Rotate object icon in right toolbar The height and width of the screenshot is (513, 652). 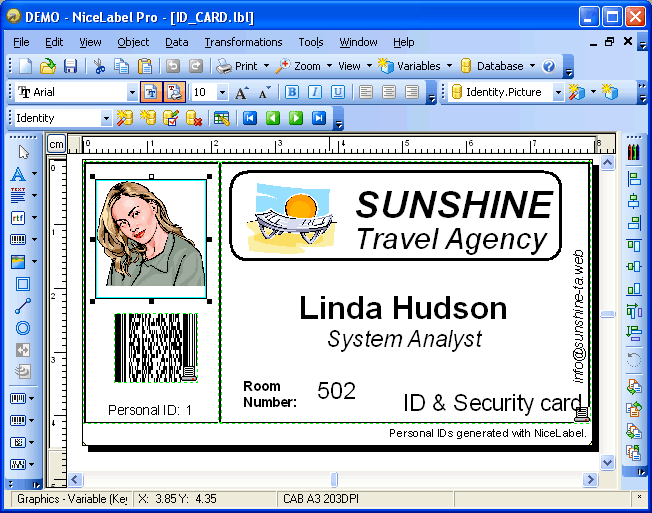pyautogui.click(x=633, y=359)
